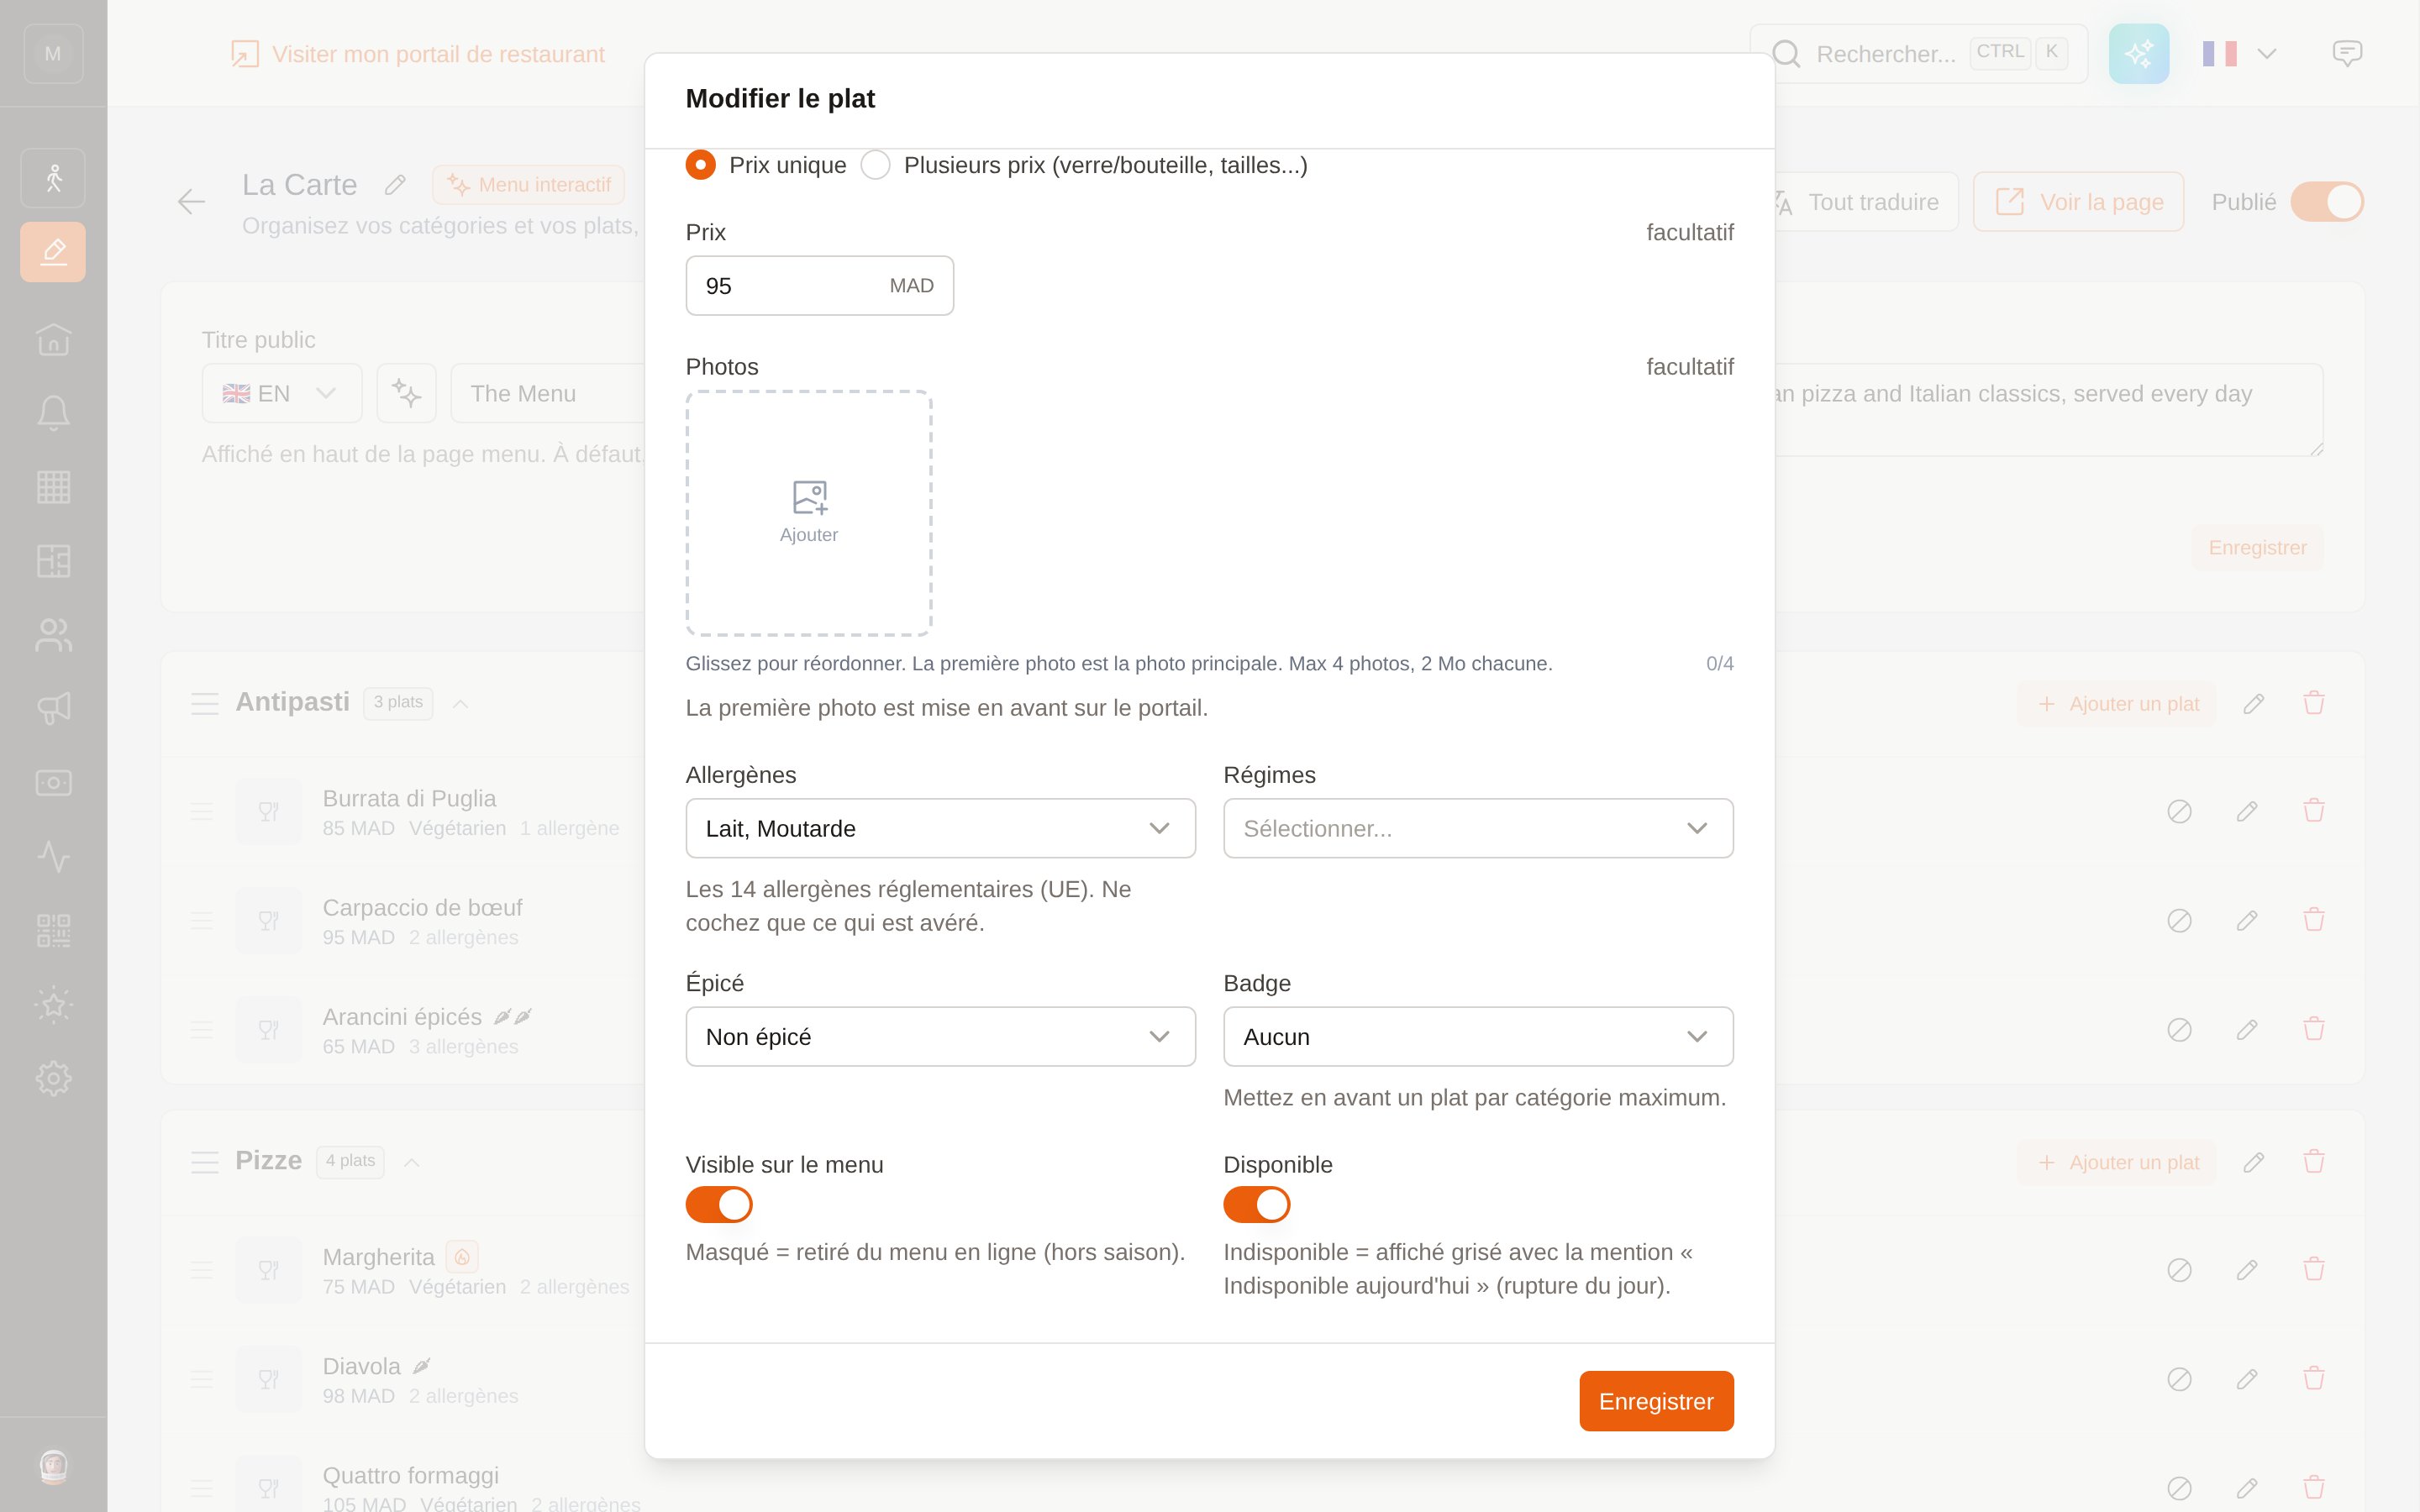The height and width of the screenshot is (1512, 2420).
Task: Delete the Arancini épicés dish
Action: (x=2314, y=1029)
